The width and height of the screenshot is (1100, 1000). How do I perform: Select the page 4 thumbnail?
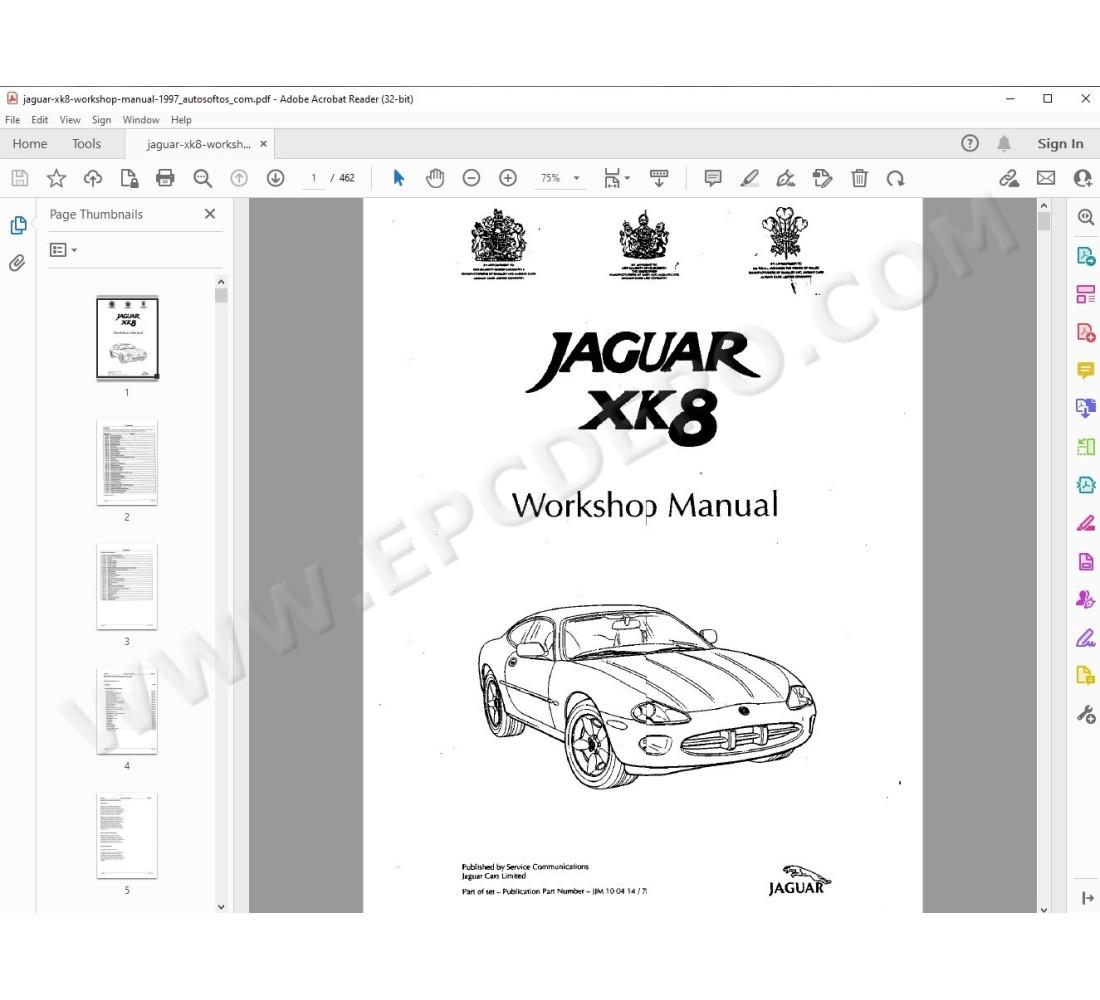tap(127, 711)
